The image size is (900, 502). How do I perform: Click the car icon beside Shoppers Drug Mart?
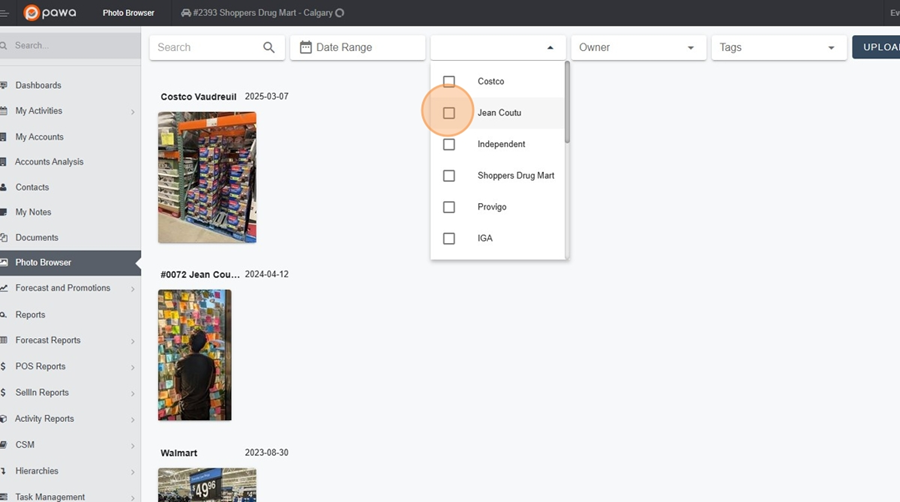[186, 13]
